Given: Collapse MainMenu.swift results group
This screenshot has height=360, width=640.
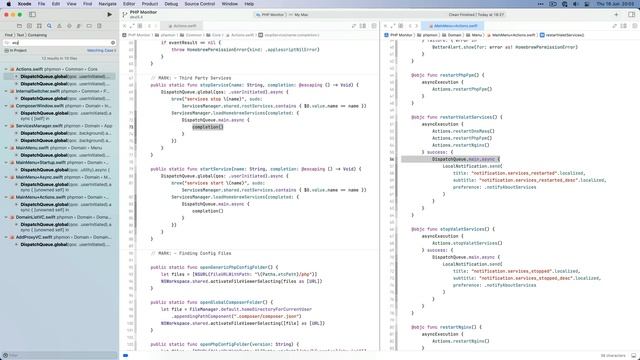Looking at the screenshot, I should (x=6, y=148).
